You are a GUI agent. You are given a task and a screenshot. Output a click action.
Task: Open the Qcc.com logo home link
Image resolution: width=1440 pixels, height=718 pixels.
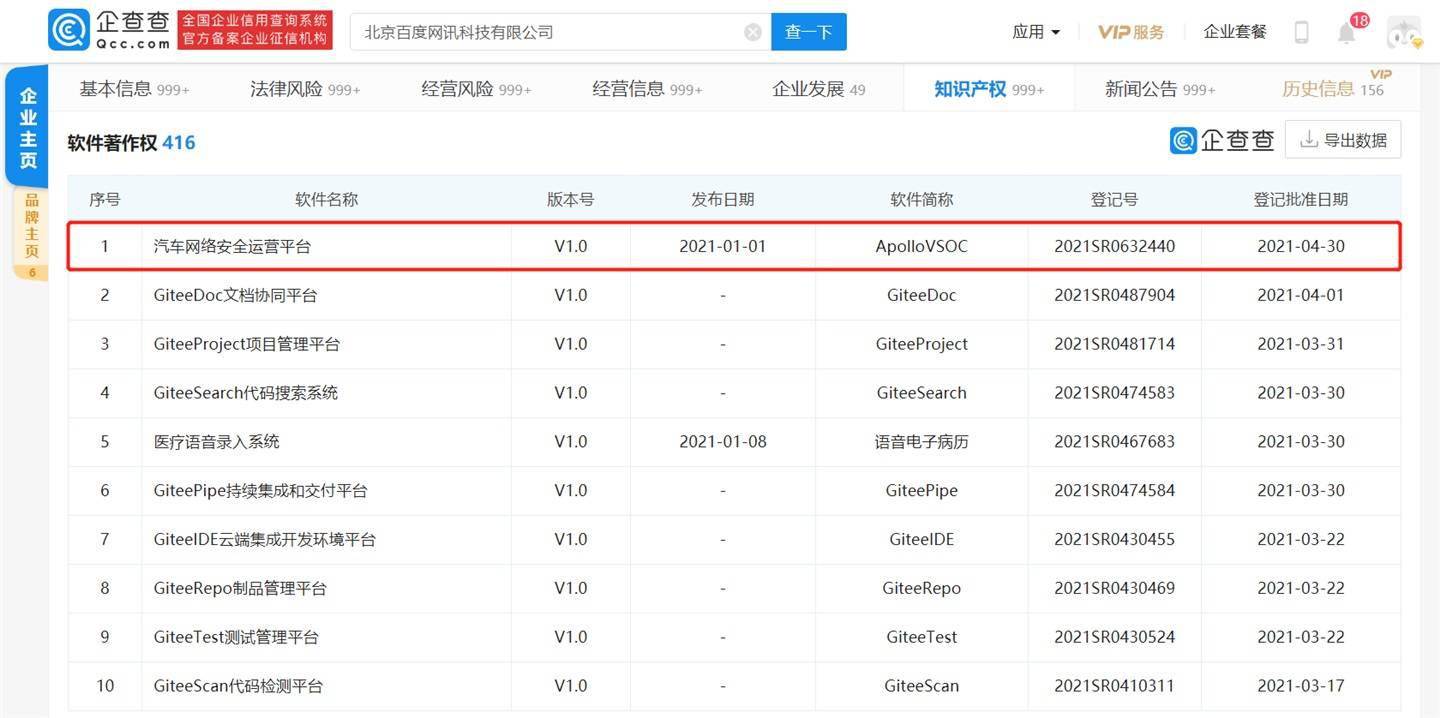click(110, 31)
